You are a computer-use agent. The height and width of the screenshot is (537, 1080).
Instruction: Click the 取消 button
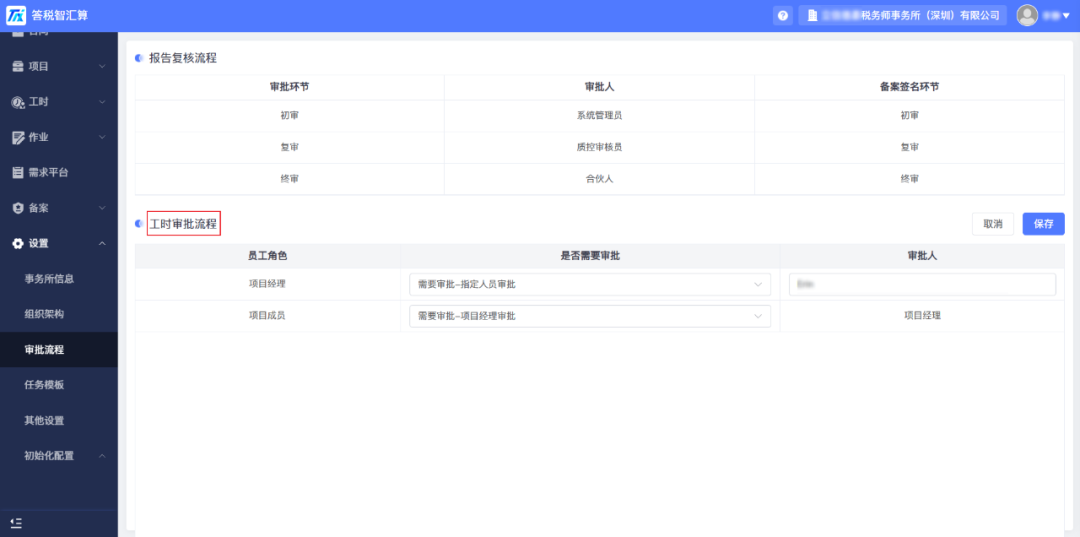pos(993,224)
